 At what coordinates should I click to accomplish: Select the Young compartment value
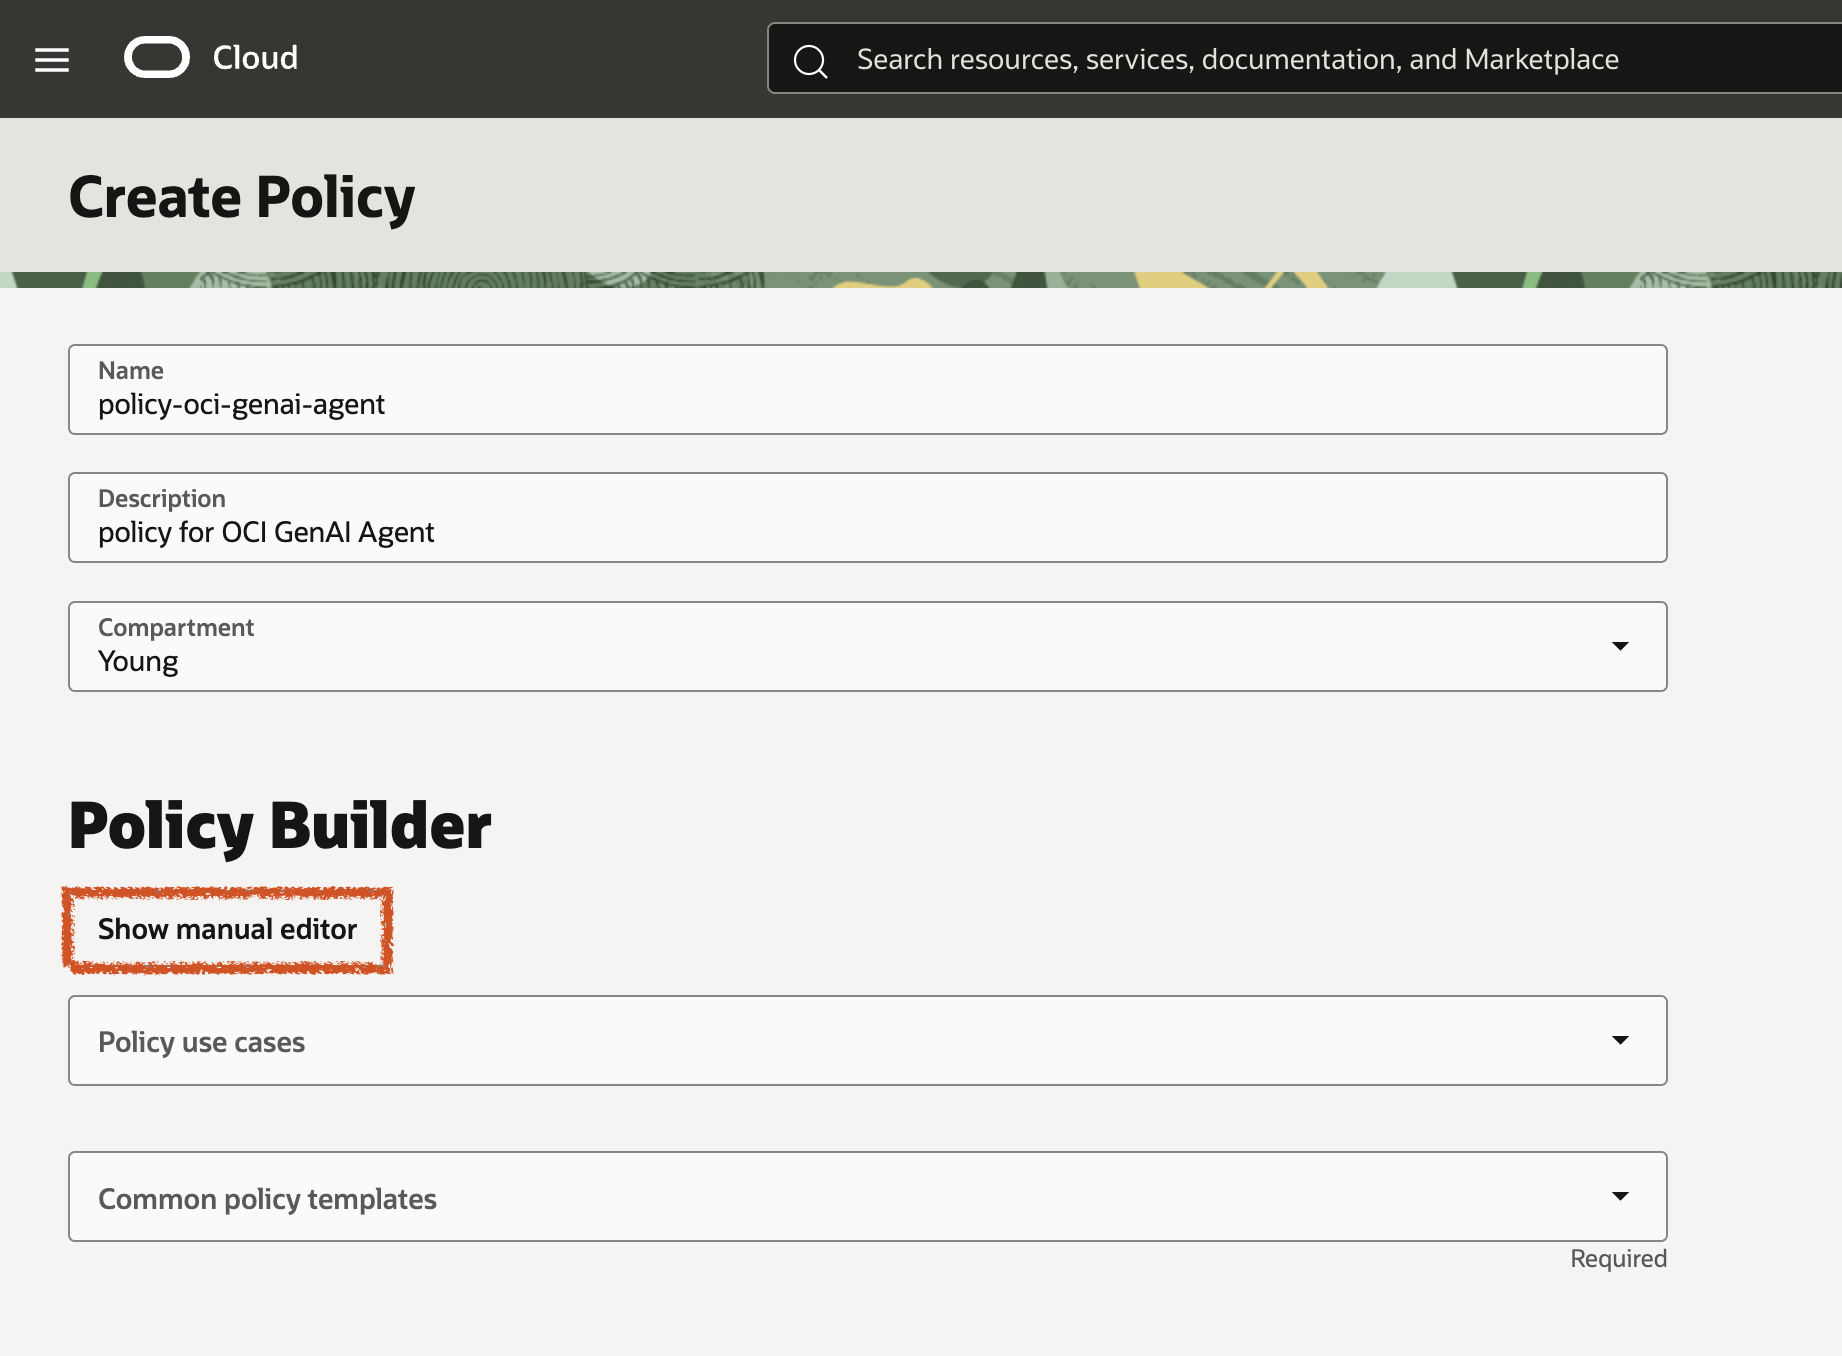coord(137,660)
